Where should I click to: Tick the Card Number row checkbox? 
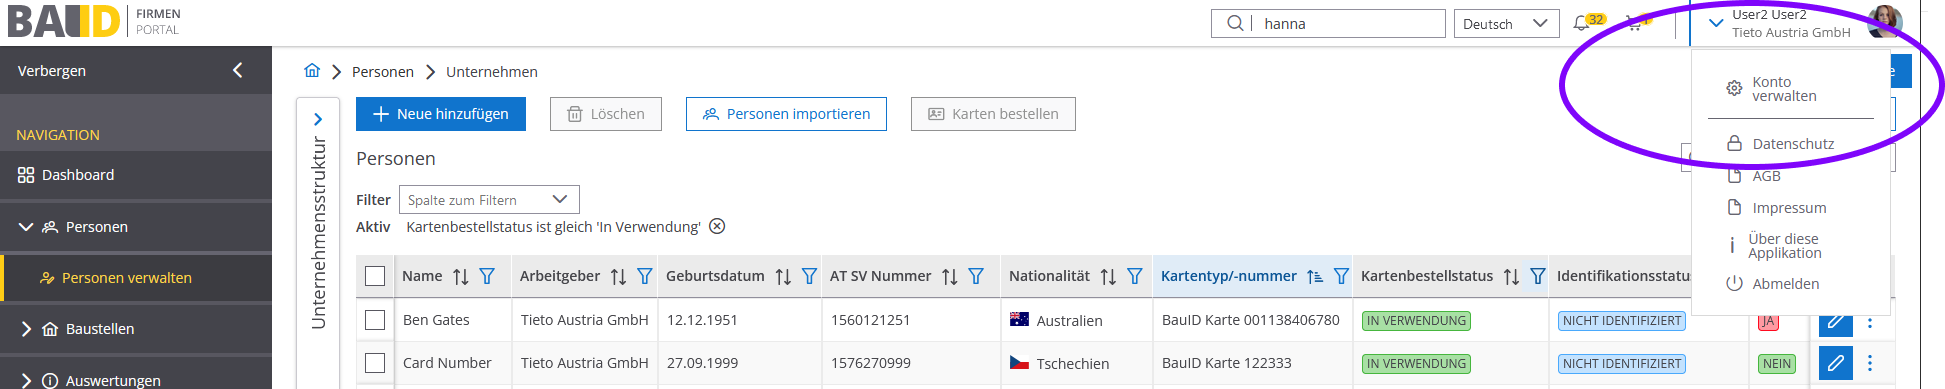(x=375, y=363)
